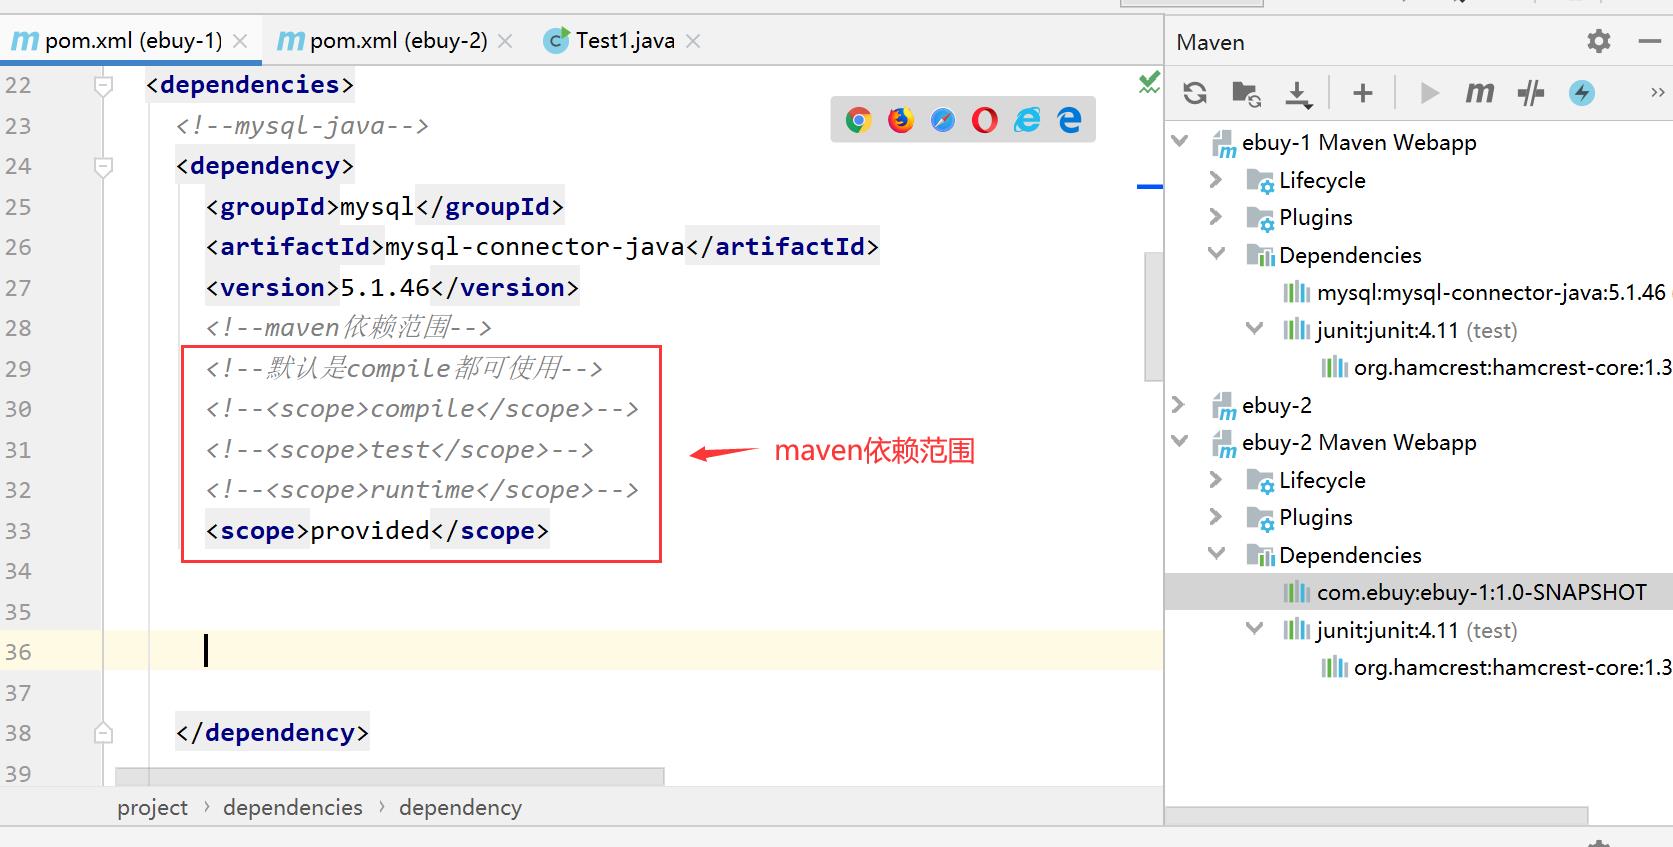The image size is (1673, 847).
Task: Click the provided scope value text
Action: pos(369,530)
